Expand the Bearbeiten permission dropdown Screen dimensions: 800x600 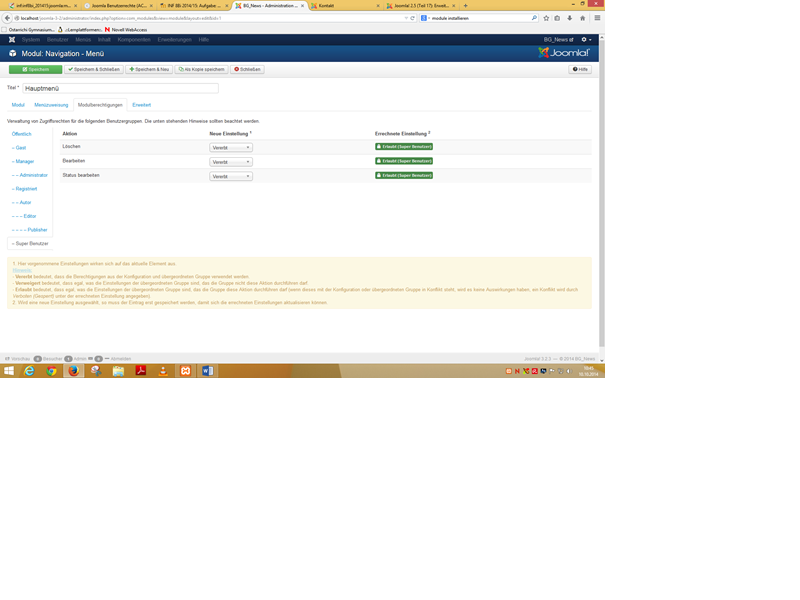[231, 162]
